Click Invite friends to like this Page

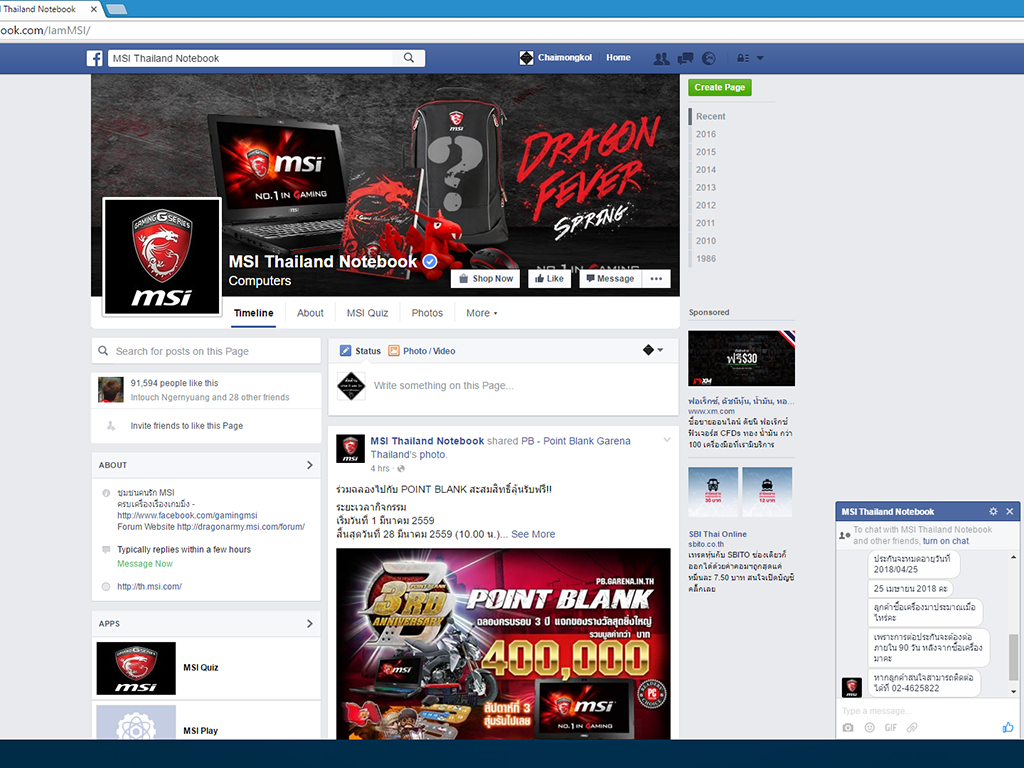(186, 426)
